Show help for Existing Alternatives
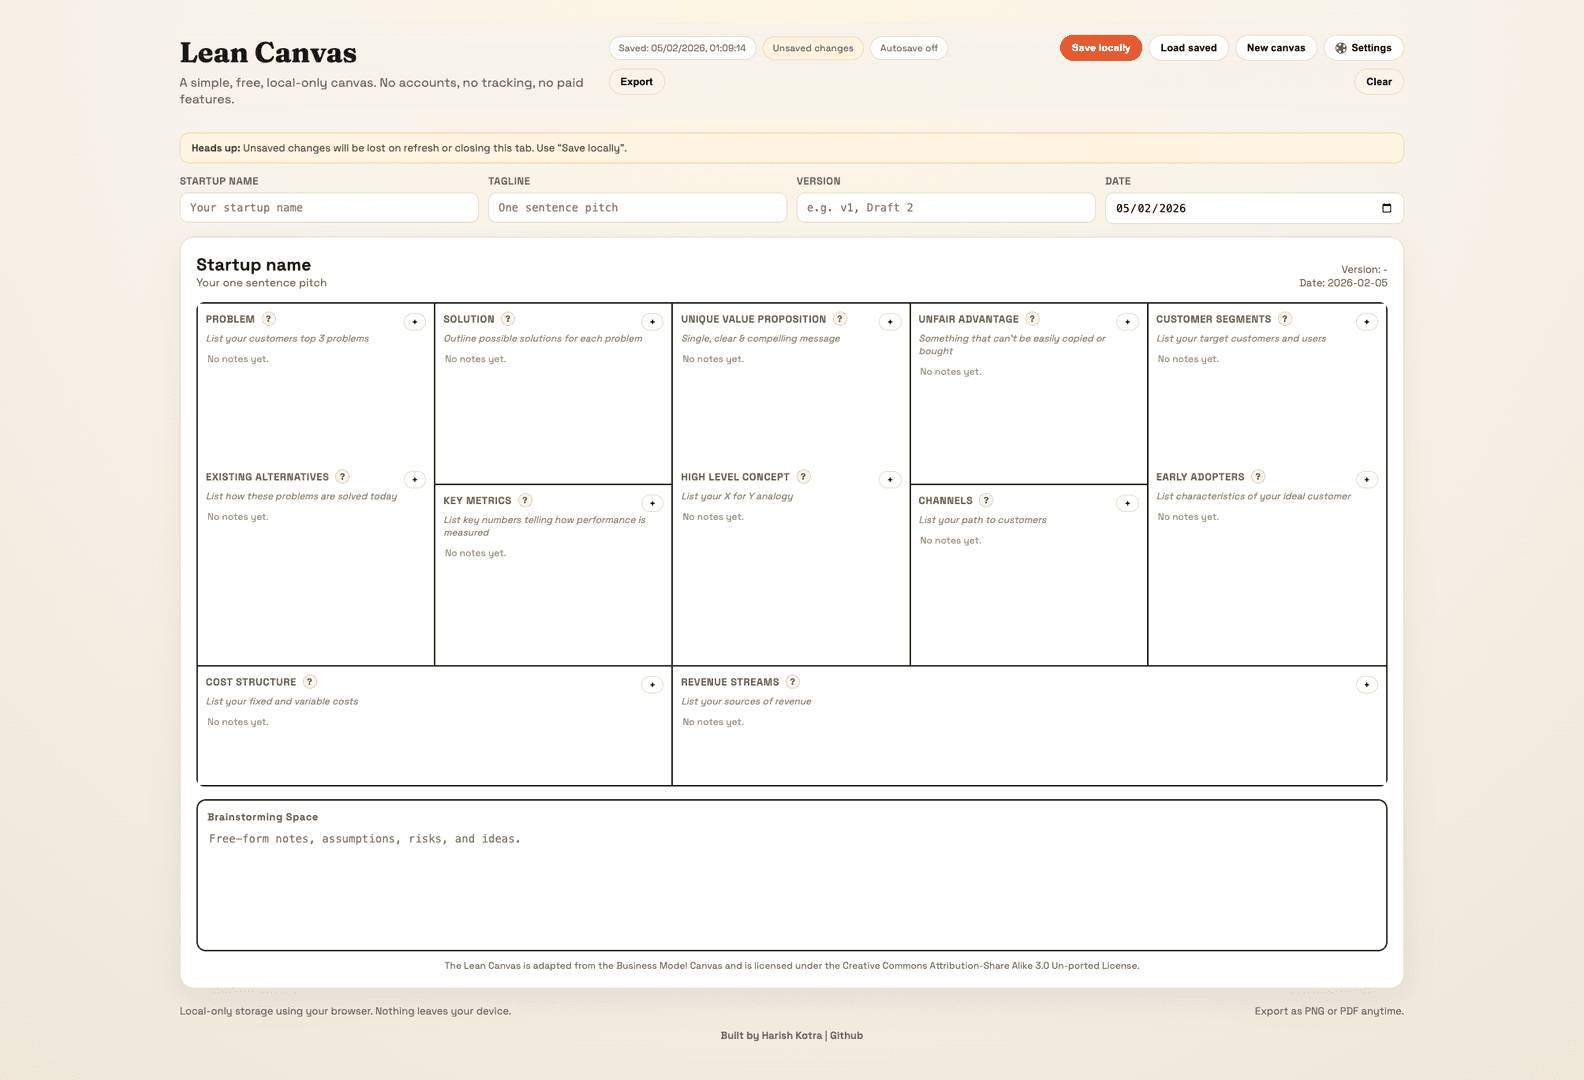The width and height of the screenshot is (1584, 1080). (x=342, y=477)
